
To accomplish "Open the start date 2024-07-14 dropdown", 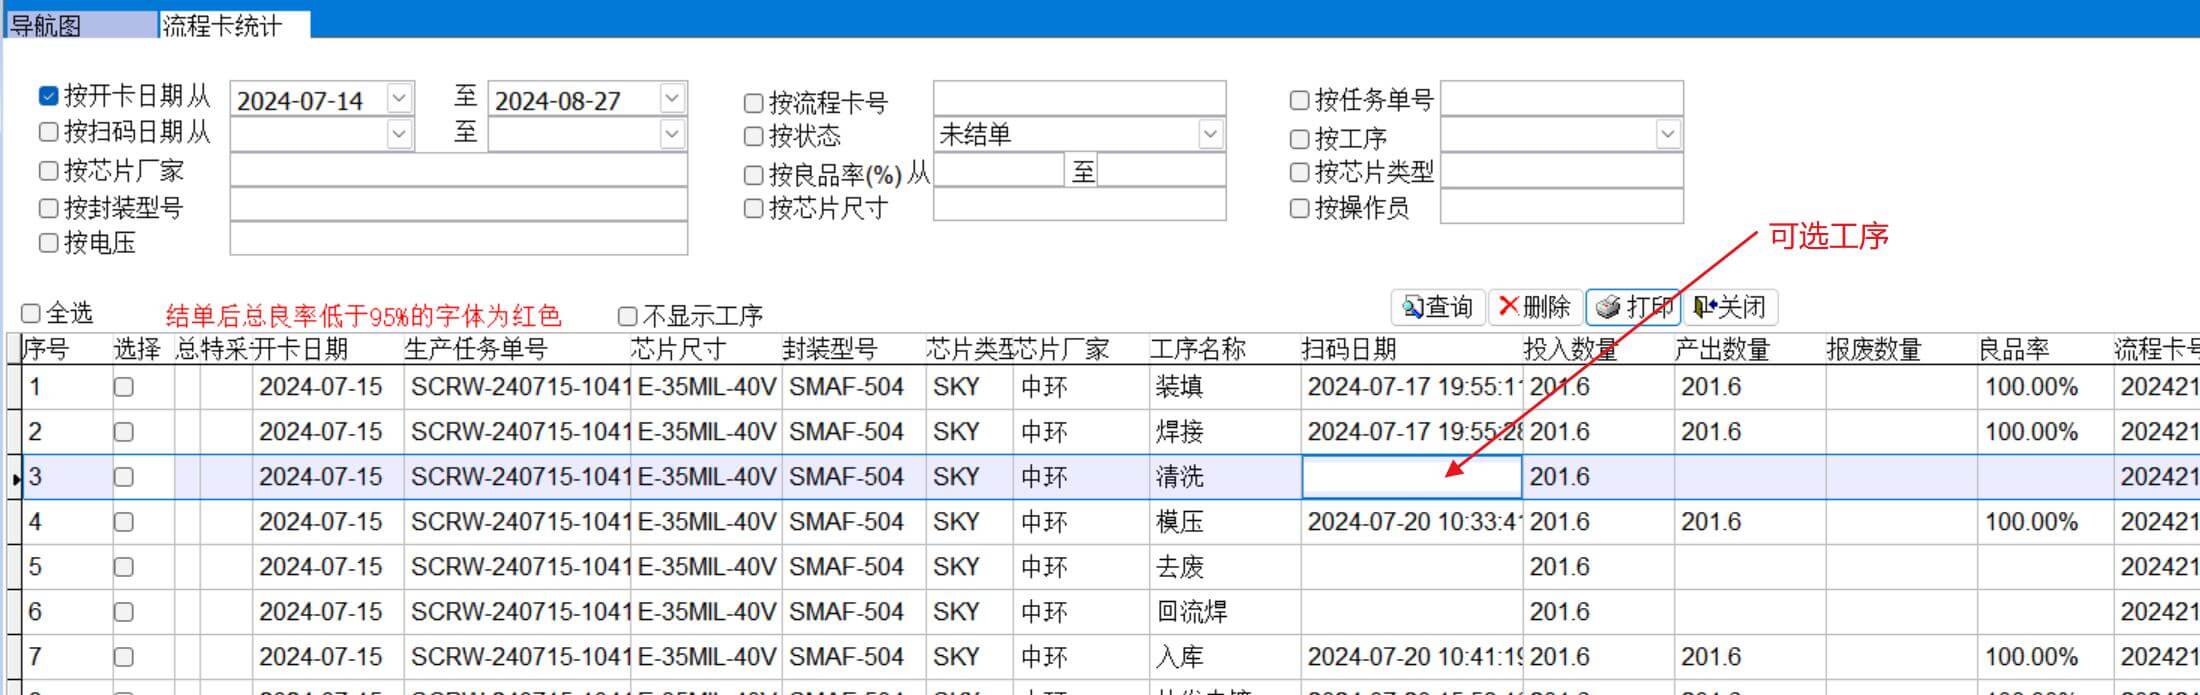I will 399,98.
